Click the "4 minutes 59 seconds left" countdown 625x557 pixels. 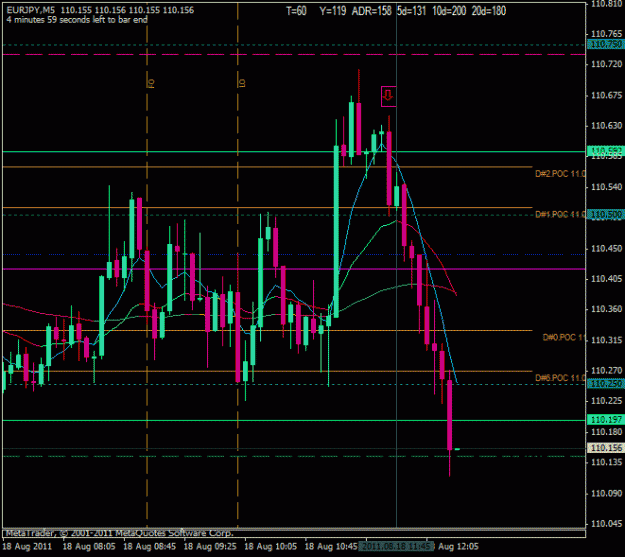click(x=77, y=20)
